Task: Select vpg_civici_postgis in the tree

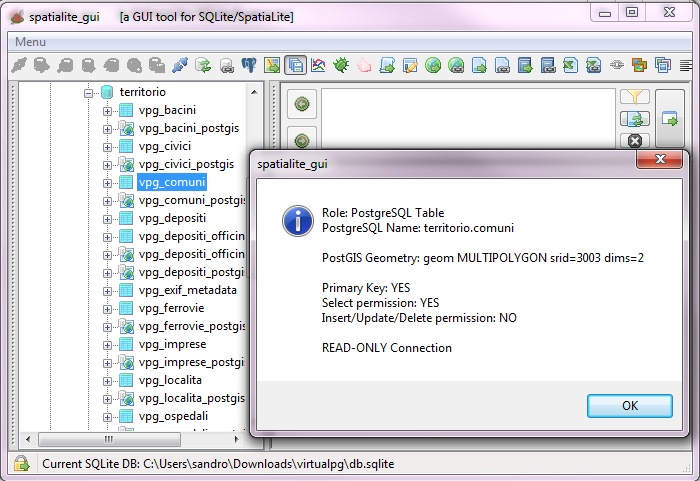Action: [x=186, y=164]
